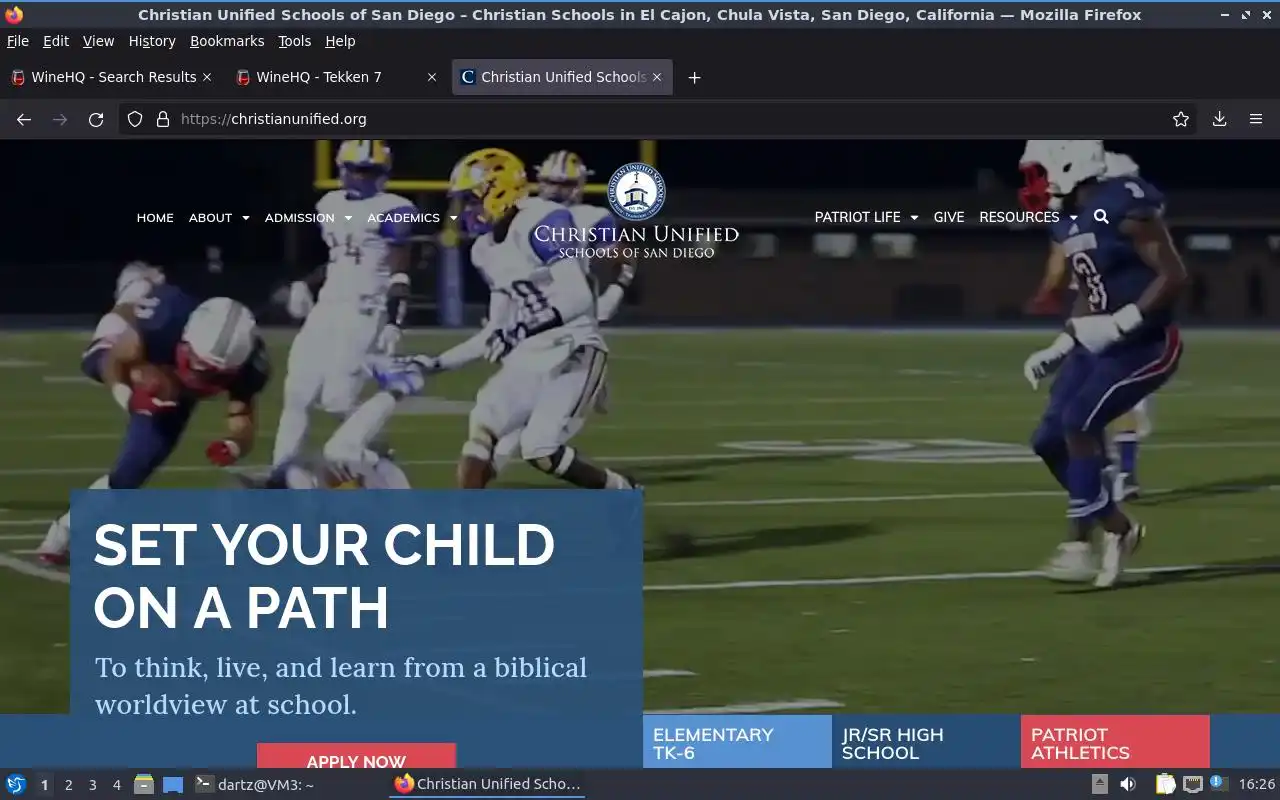Bookmark this page with the star icon
Image resolution: width=1280 pixels, height=800 pixels.
pos(1181,119)
